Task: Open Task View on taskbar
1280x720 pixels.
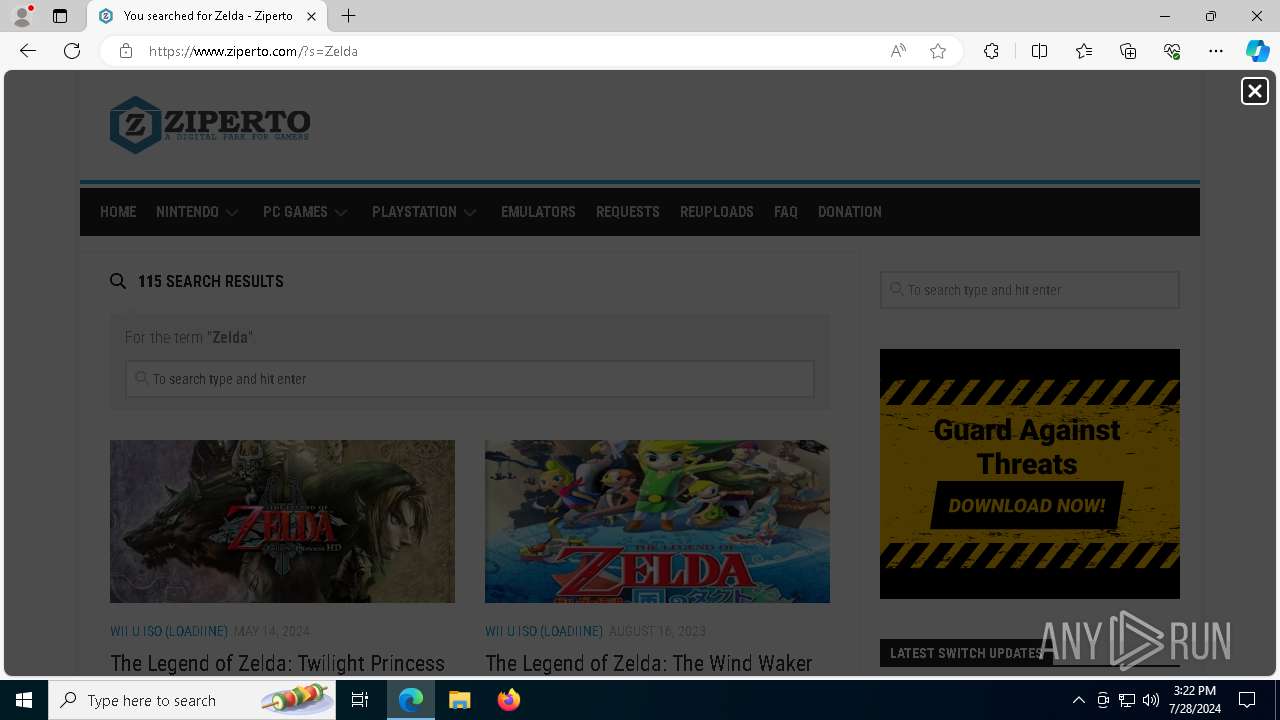Action: coord(360,700)
